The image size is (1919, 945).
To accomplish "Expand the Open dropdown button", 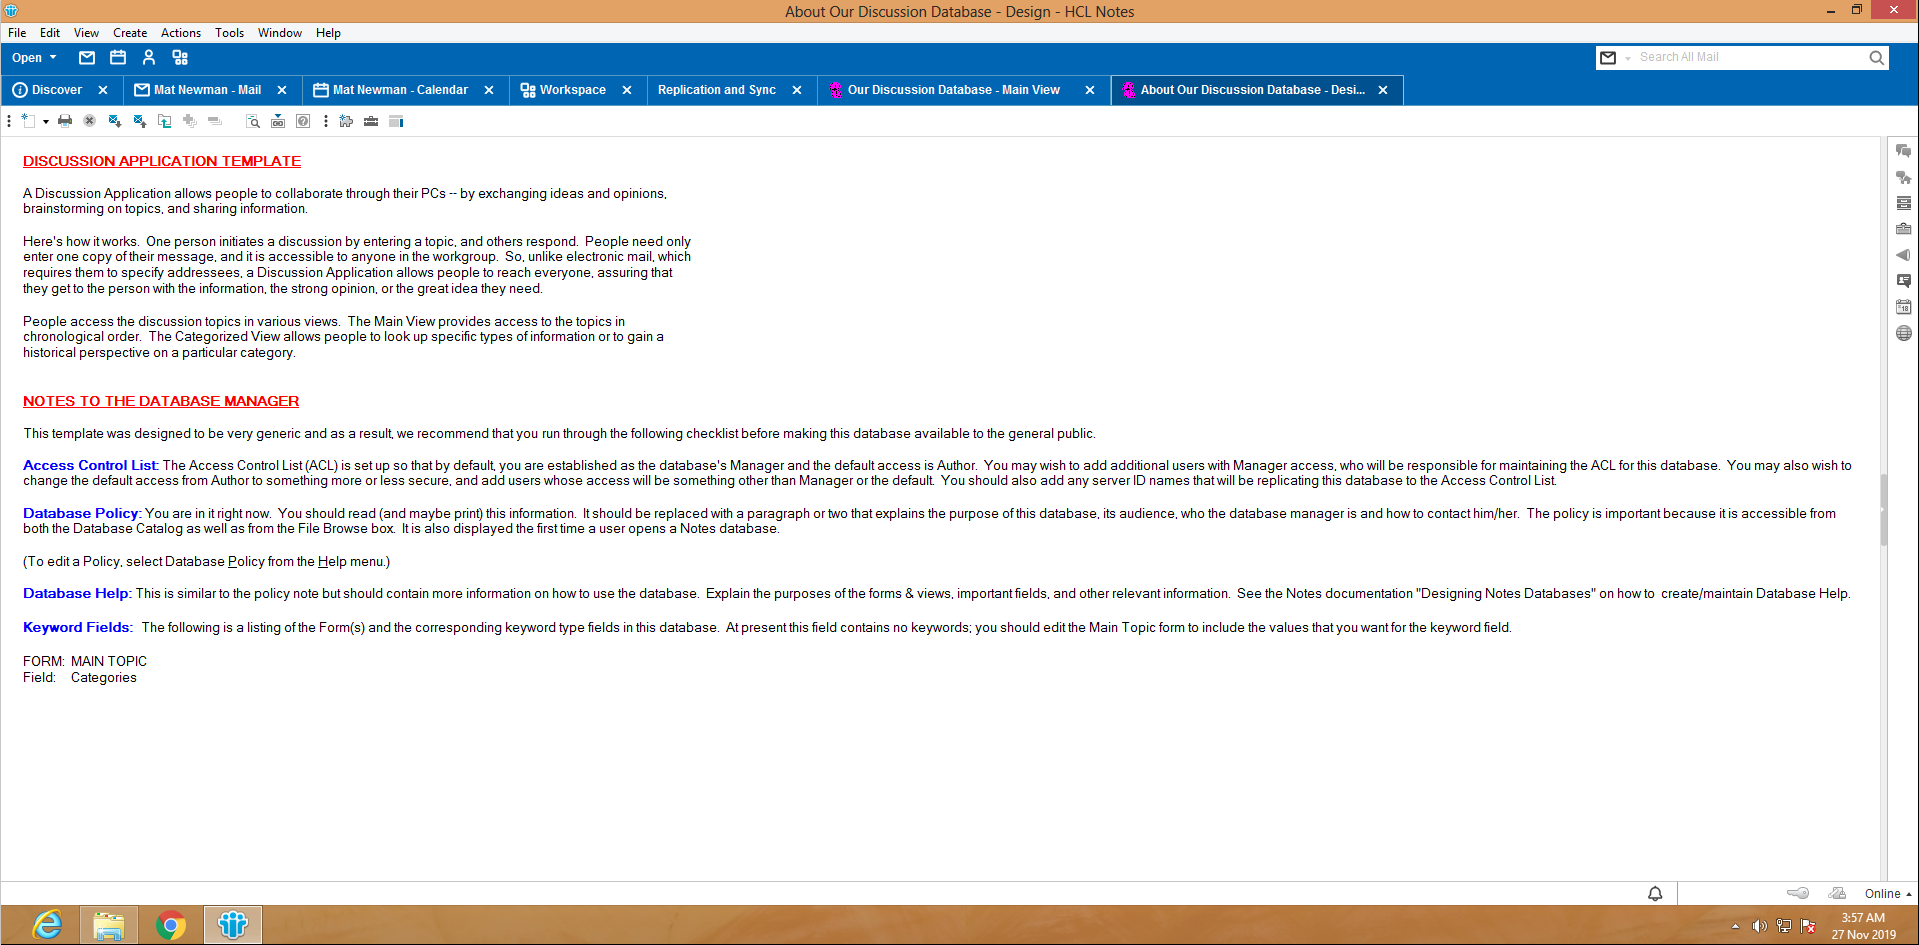I will 34,58.
